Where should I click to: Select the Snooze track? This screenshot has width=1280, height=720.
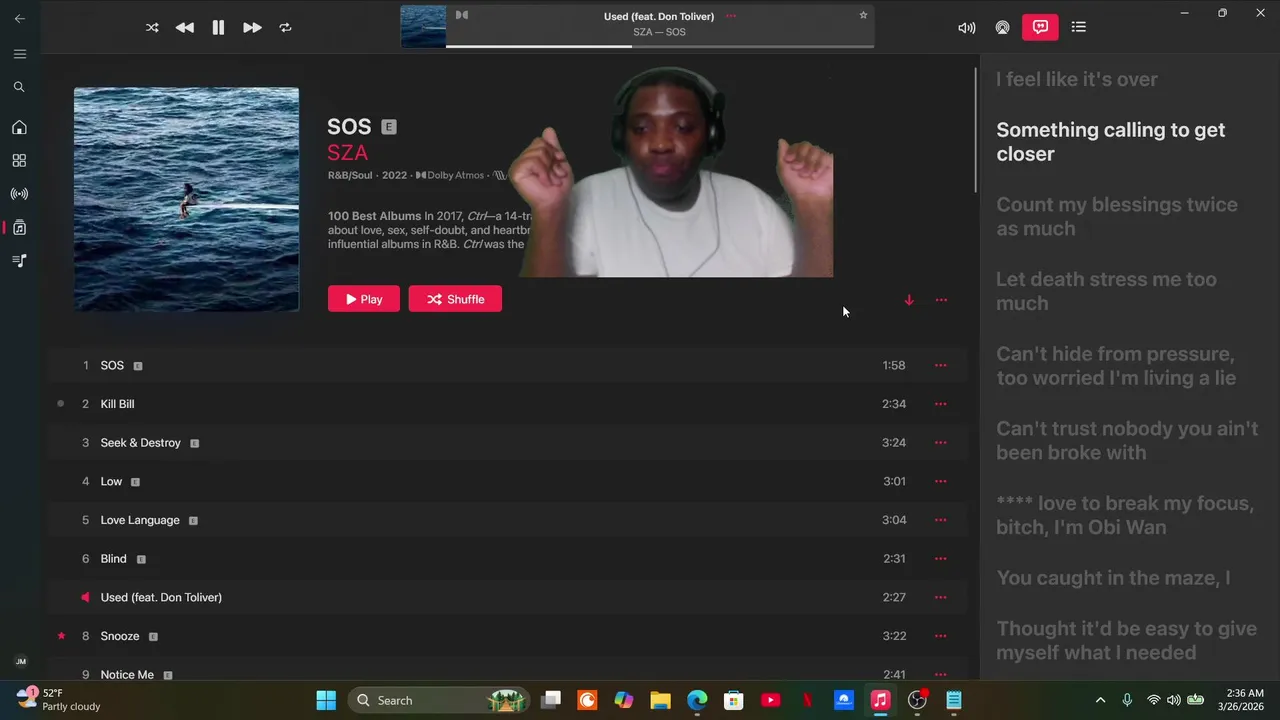pos(507,636)
